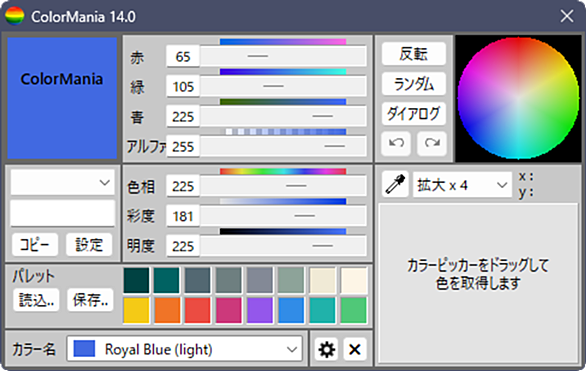Screen dimensions: 586x371
Task: Click the 明度 brightness value field
Action: [183, 246]
